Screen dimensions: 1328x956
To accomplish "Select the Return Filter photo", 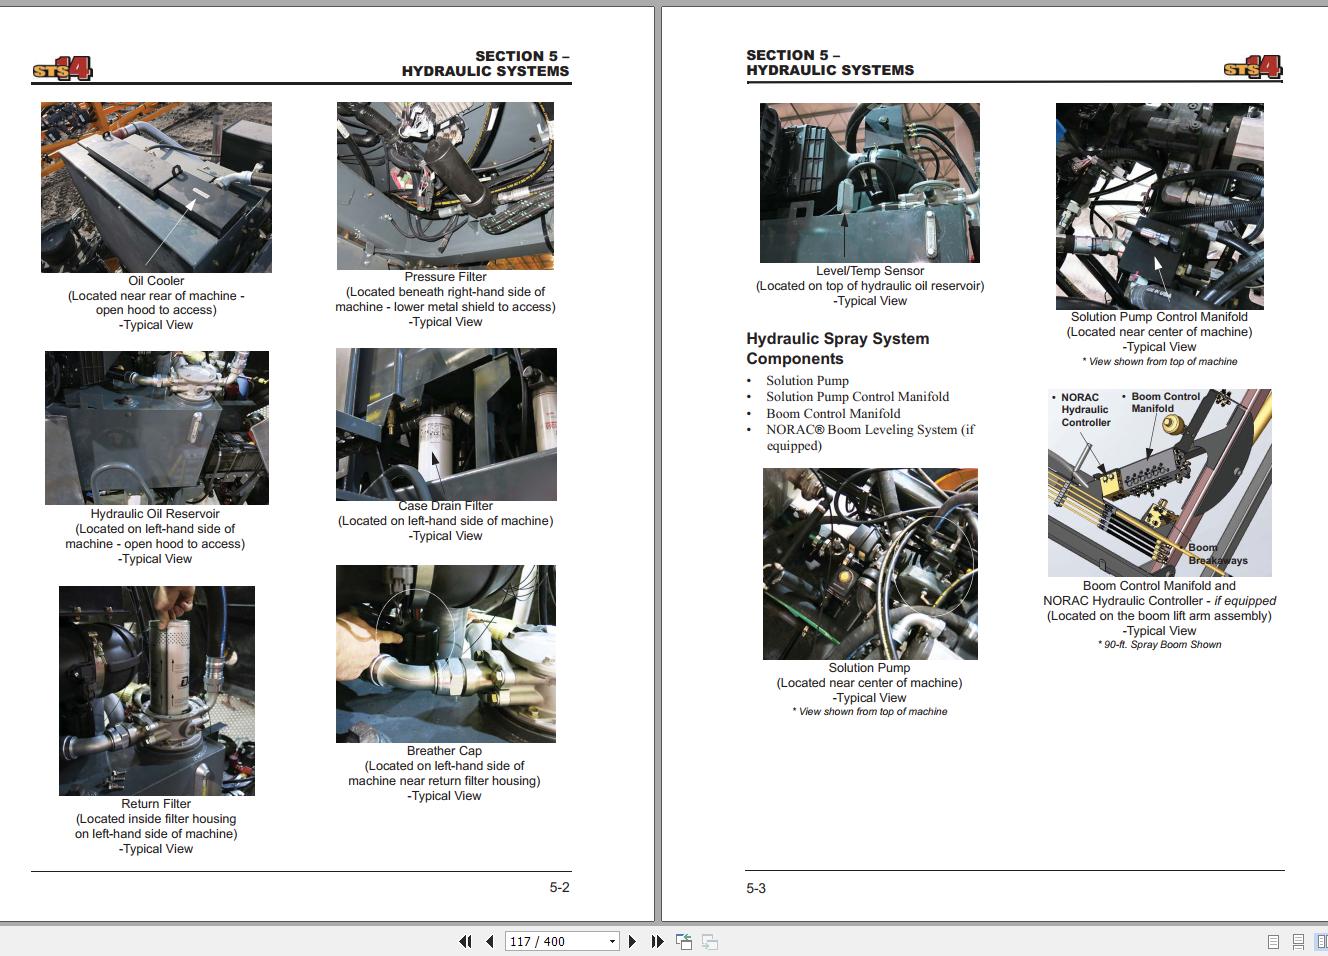I will tap(155, 689).
